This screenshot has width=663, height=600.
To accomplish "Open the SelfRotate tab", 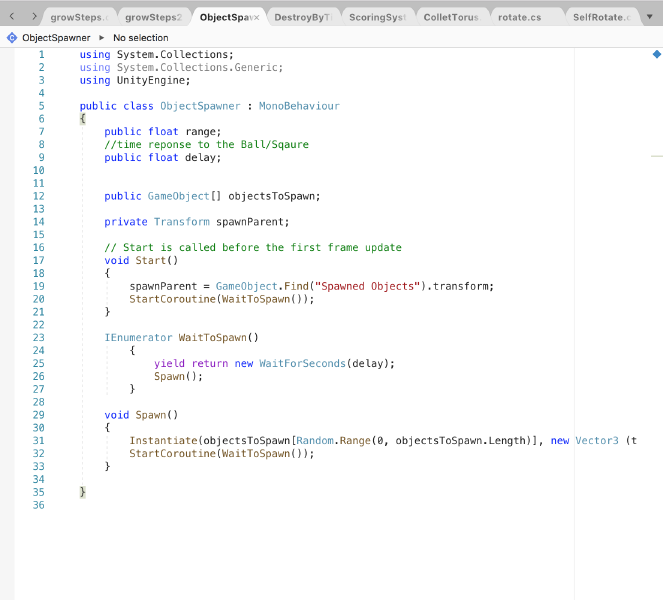I will (x=602, y=17).
